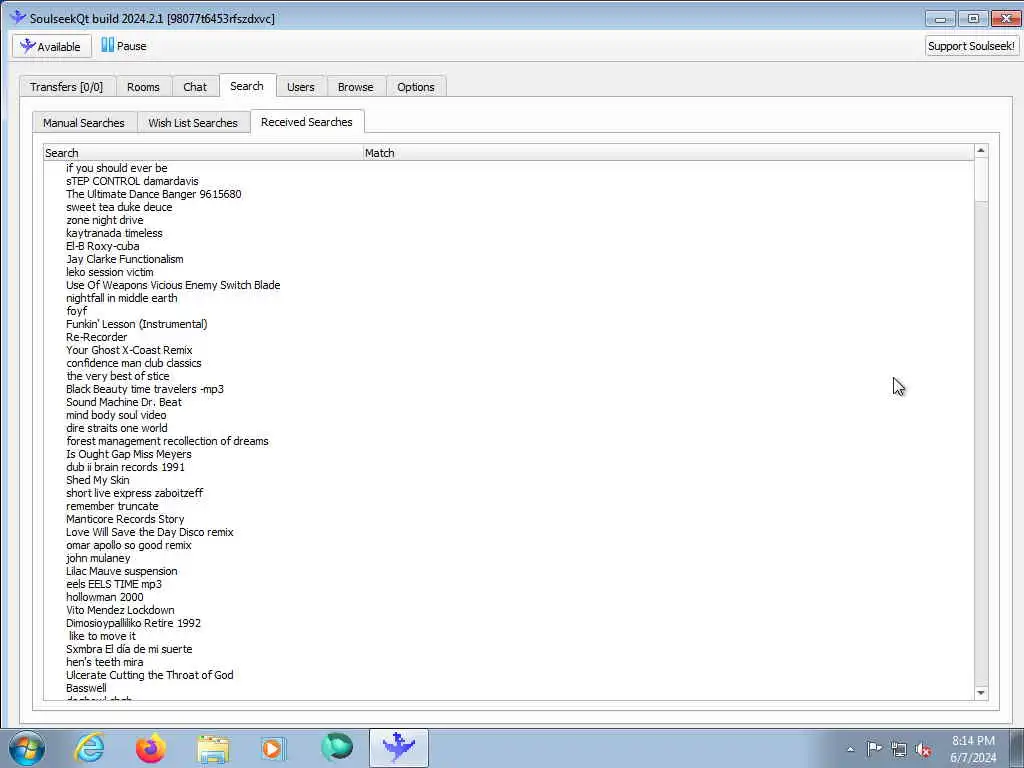Open the Windows Start menu orb
The height and width of the screenshot is (768, 1024).
(27, 748)
